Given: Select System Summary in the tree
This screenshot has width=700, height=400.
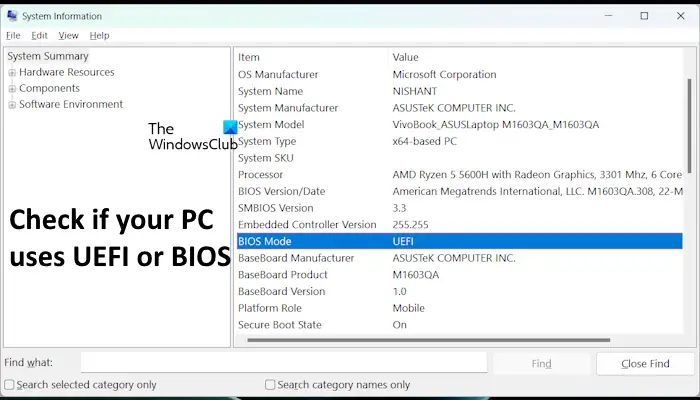Looking at the screenshot, I should [x=48, y=56].
